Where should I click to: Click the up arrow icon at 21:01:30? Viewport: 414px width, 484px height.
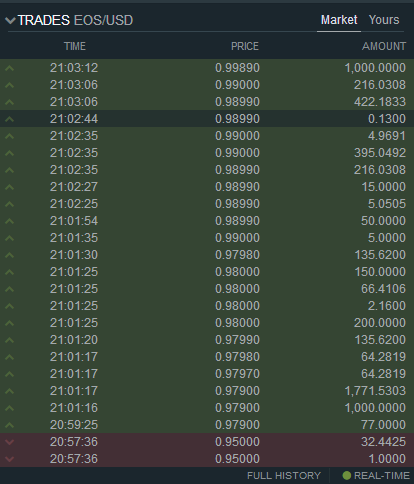(10, 255)
